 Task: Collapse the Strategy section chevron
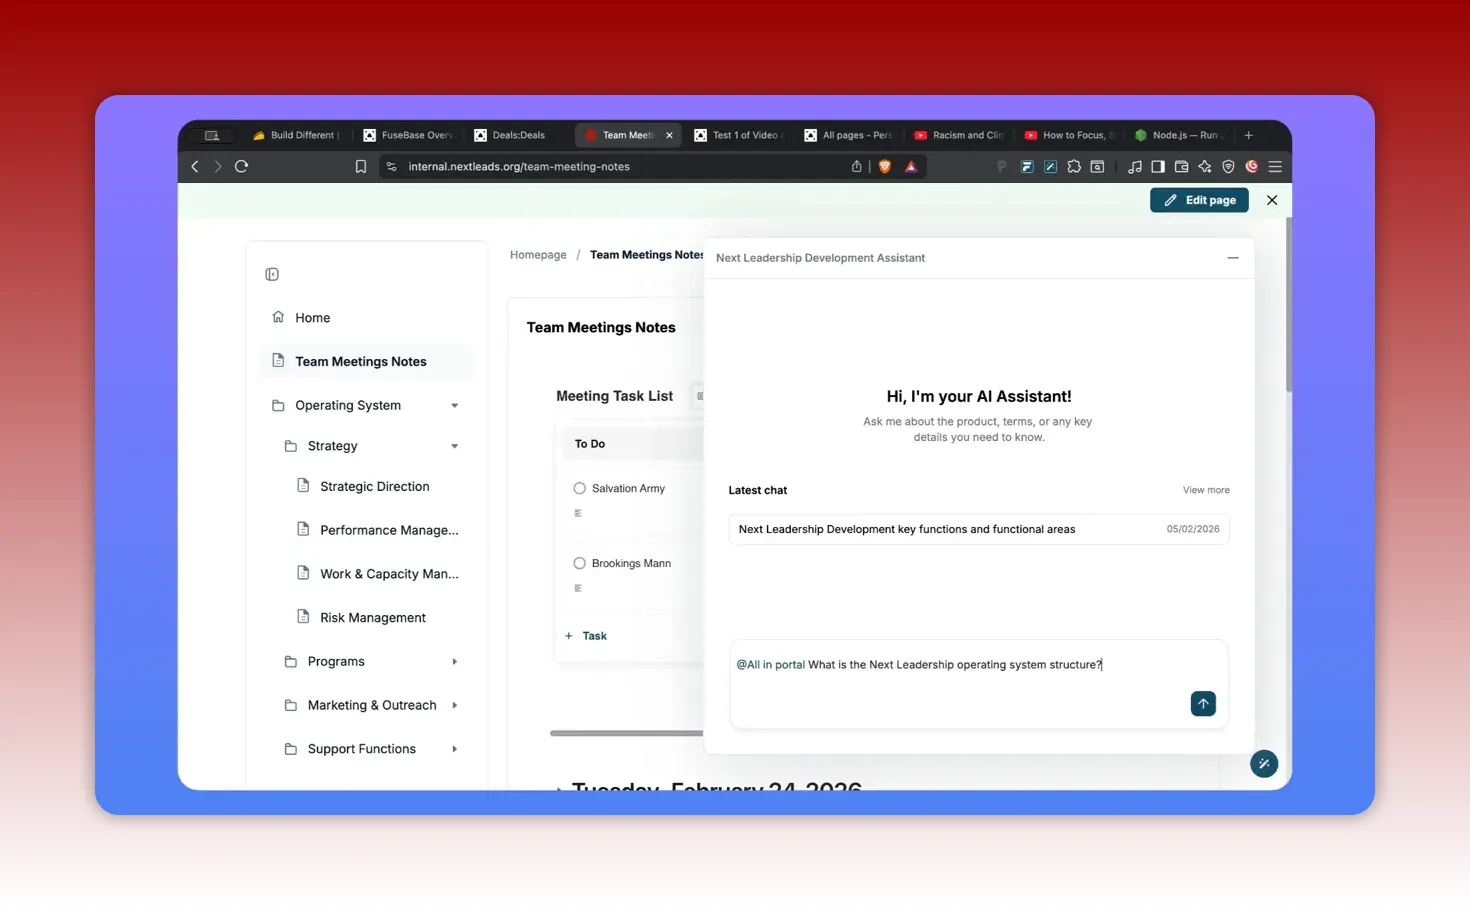pyautogui.click(x=455, y=446)
